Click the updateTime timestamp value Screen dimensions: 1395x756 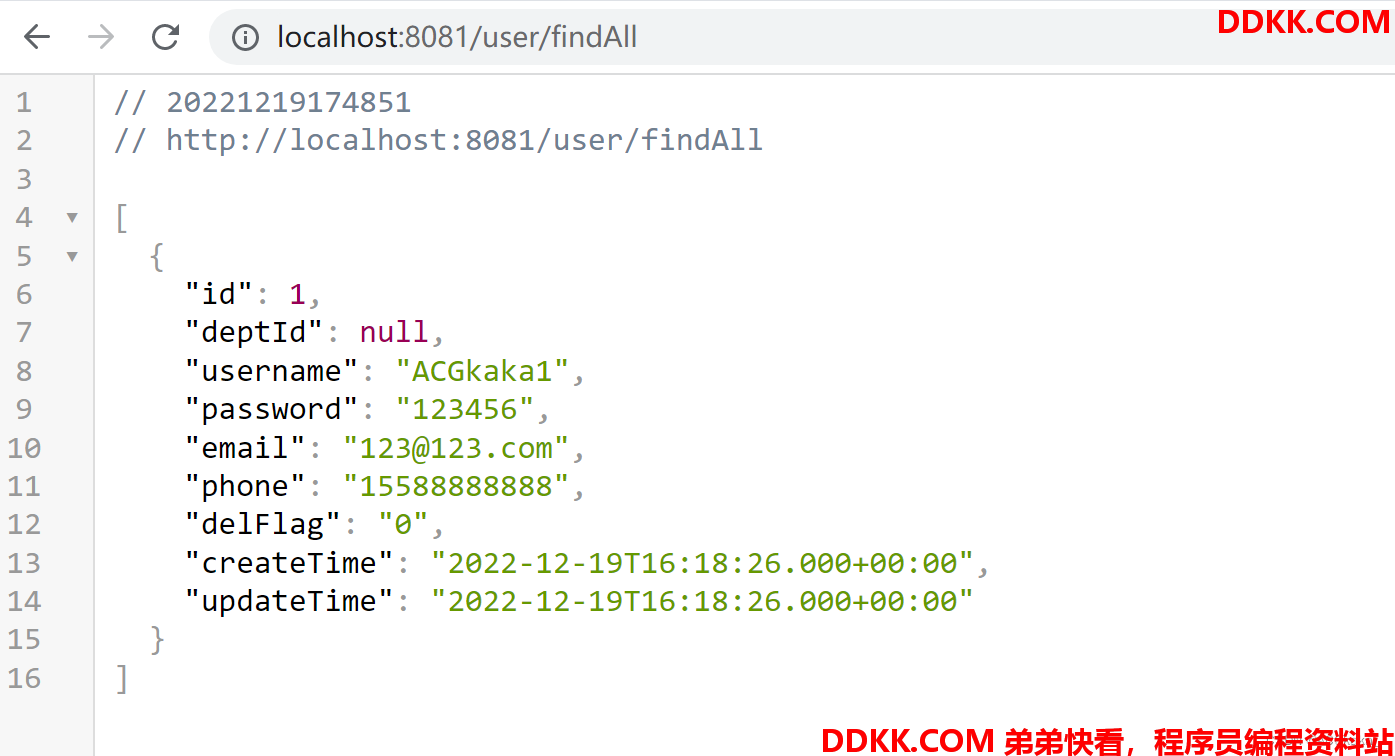point(702,601)
